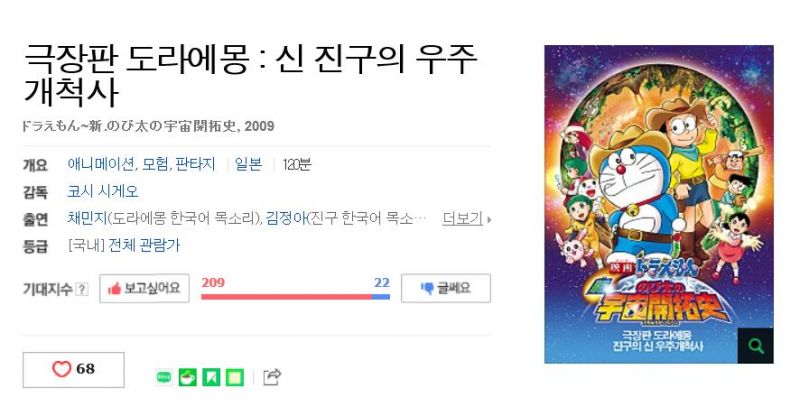Click the thumbs-down 글쎄요 button
This screenshot has width=800, height=407.
click(446, 288)
